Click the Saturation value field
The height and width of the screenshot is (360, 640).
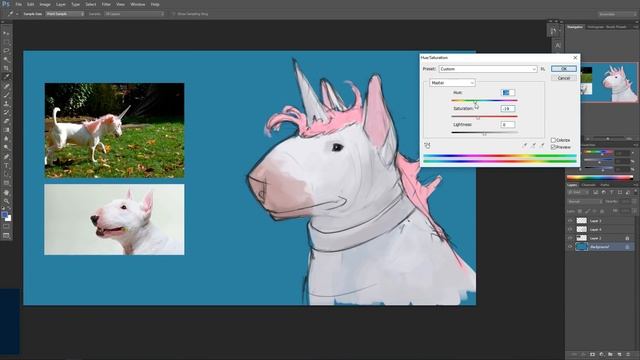[508, 109]
